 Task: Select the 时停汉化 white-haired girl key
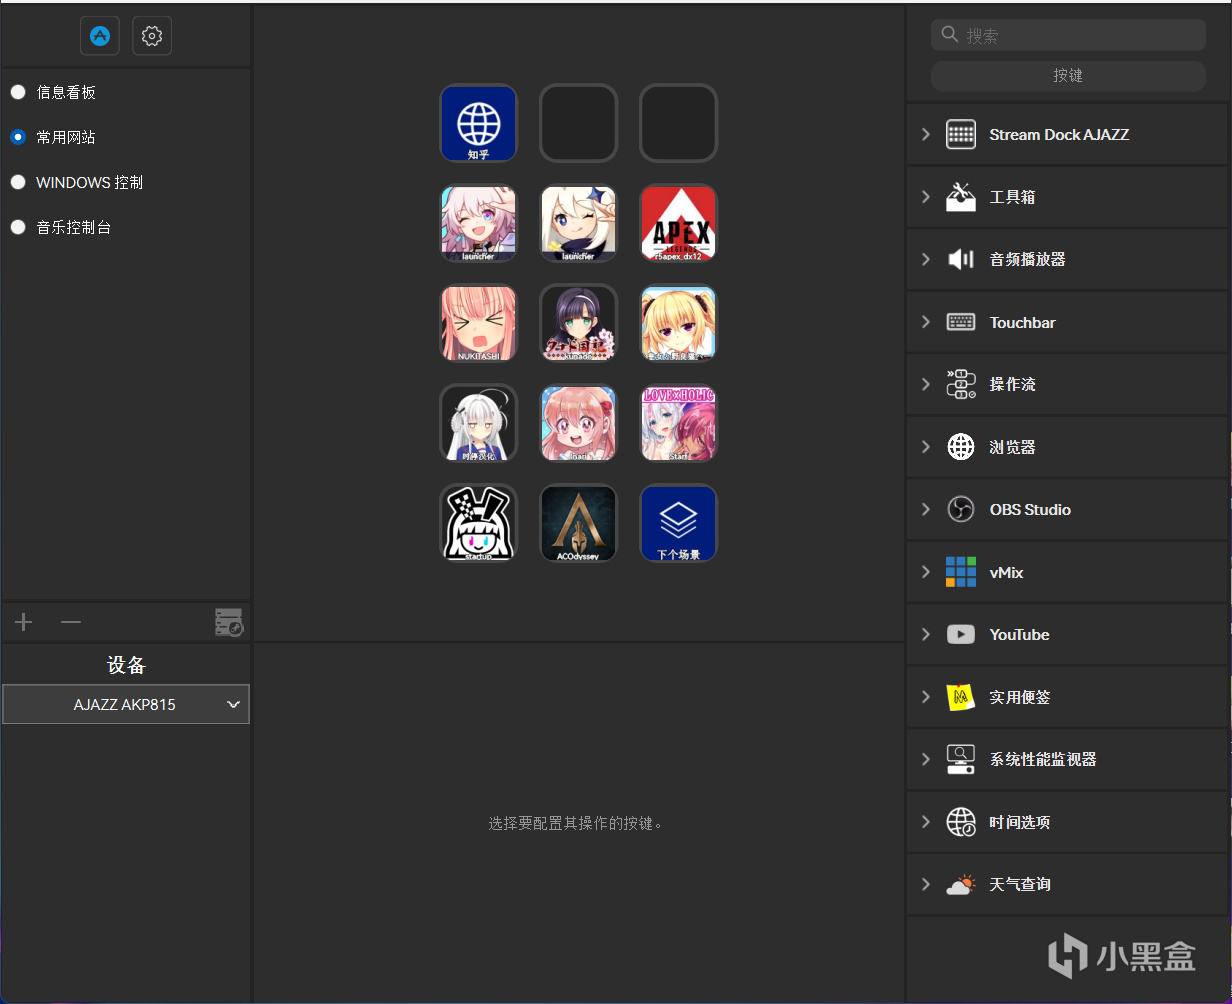[479, 423]
